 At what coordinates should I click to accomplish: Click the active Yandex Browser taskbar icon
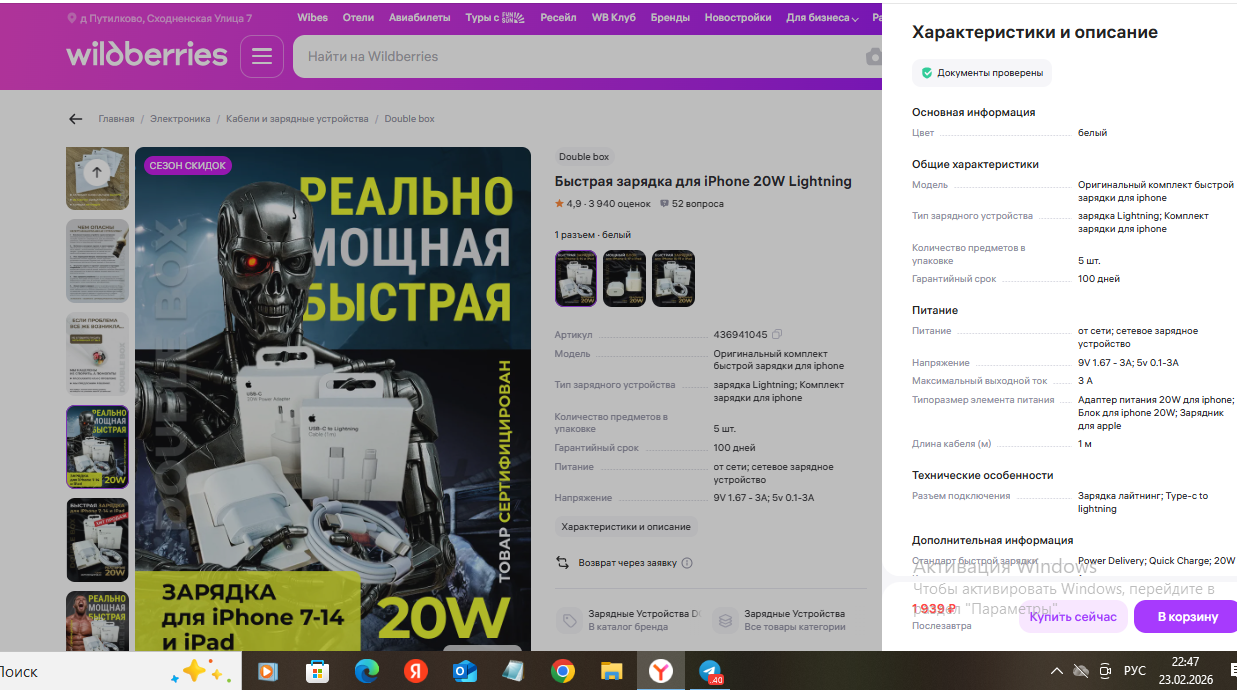[x=661, y=672]
